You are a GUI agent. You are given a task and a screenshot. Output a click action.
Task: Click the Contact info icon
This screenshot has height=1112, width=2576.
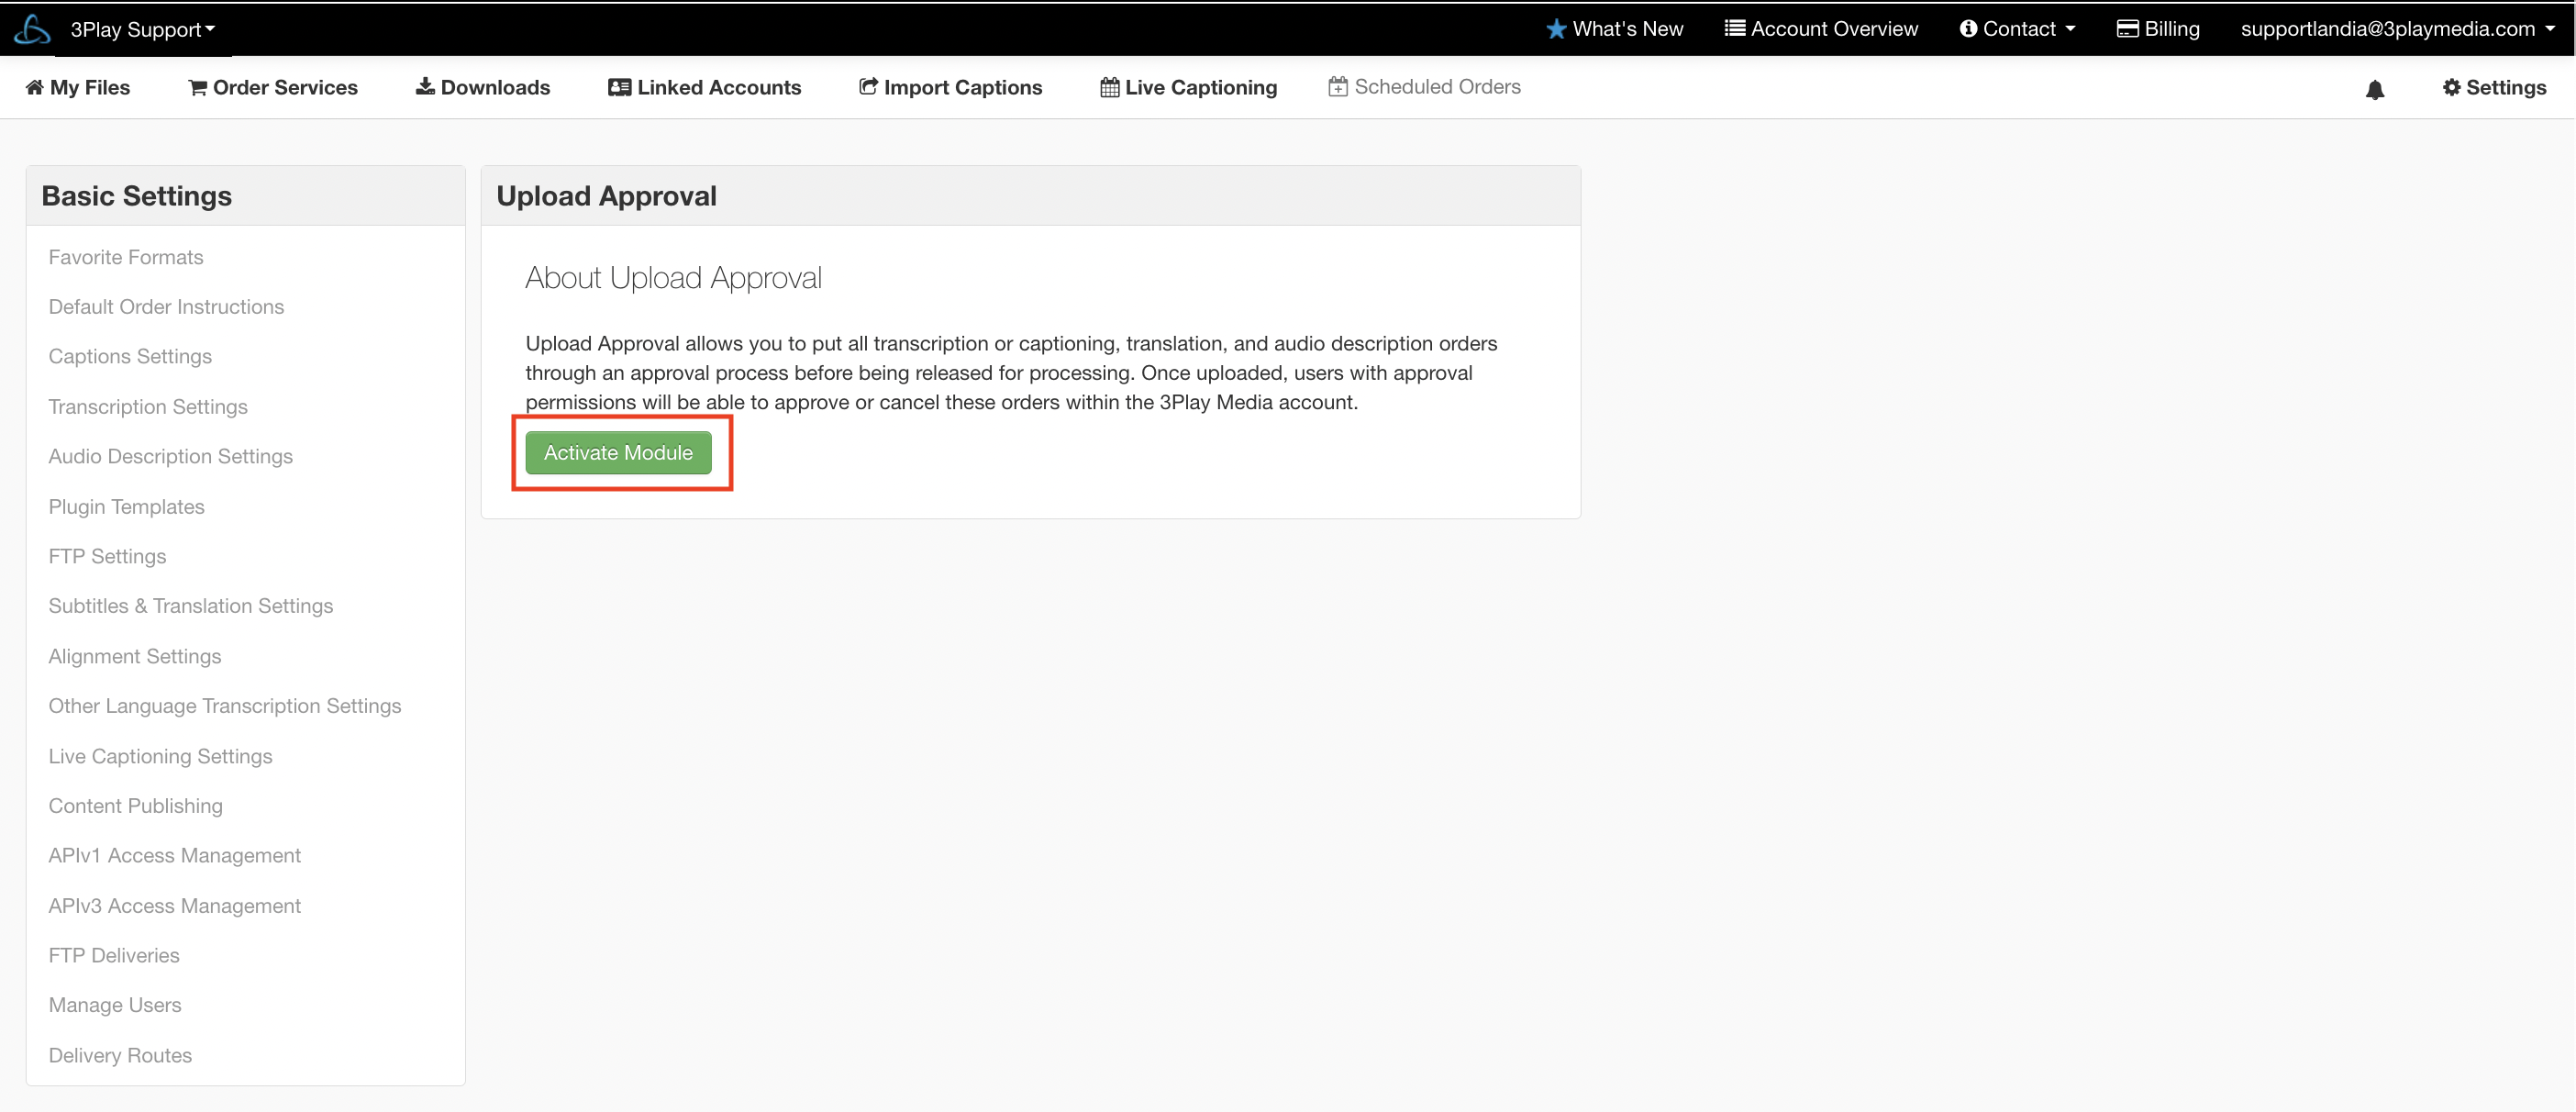click(1968, 28)
